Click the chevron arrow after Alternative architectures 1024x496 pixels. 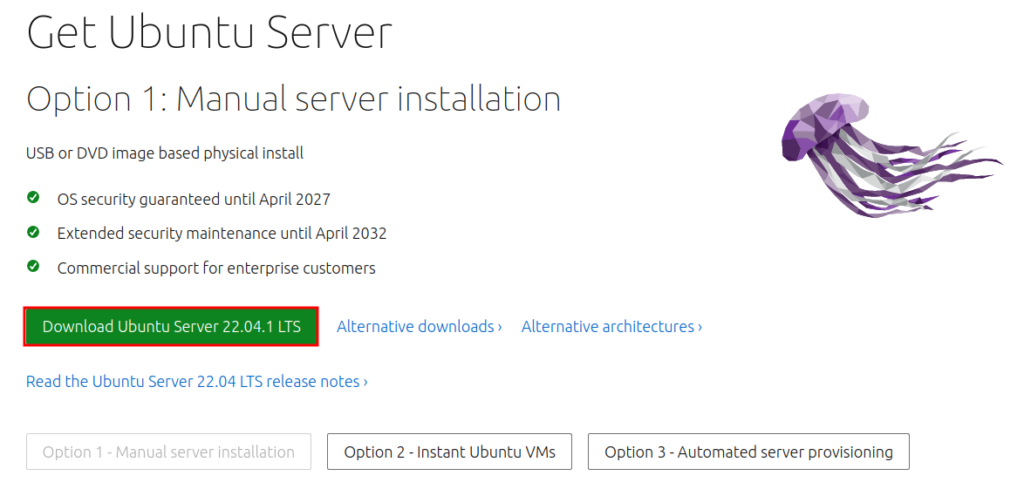(700, 327)
